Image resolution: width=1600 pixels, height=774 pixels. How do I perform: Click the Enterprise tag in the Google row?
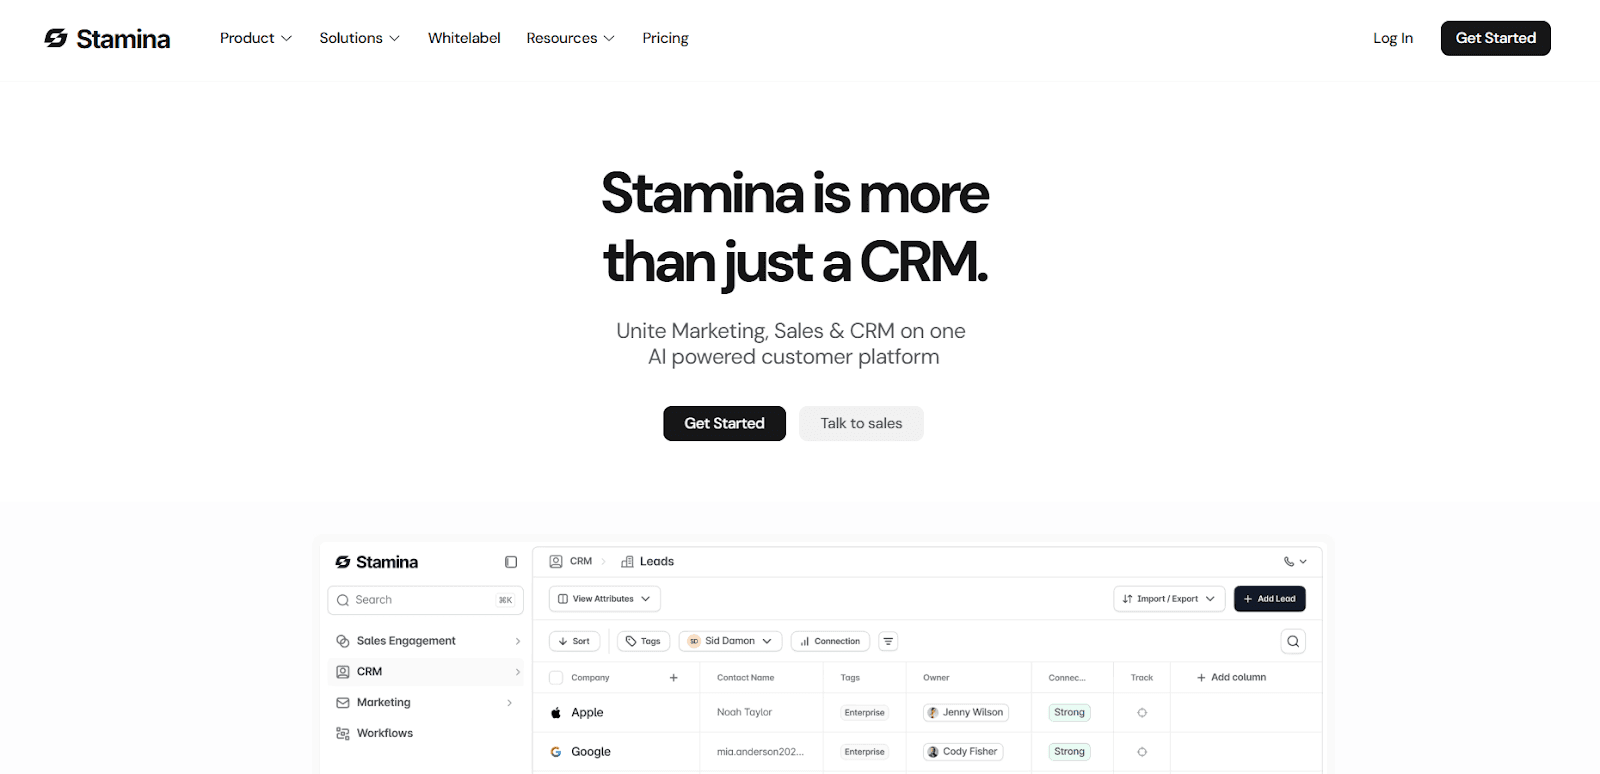(x=864, y=752)
